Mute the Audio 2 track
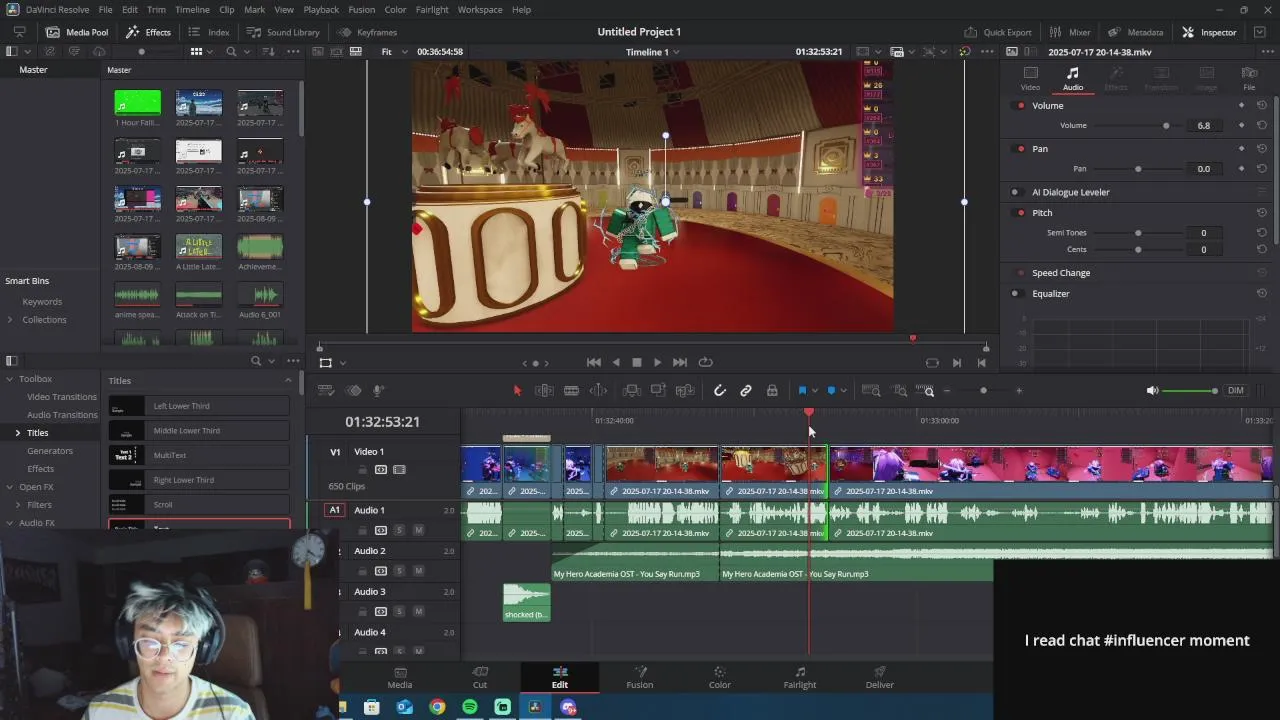This screenshot has width=1280, height=720. (x=418, y=571)
